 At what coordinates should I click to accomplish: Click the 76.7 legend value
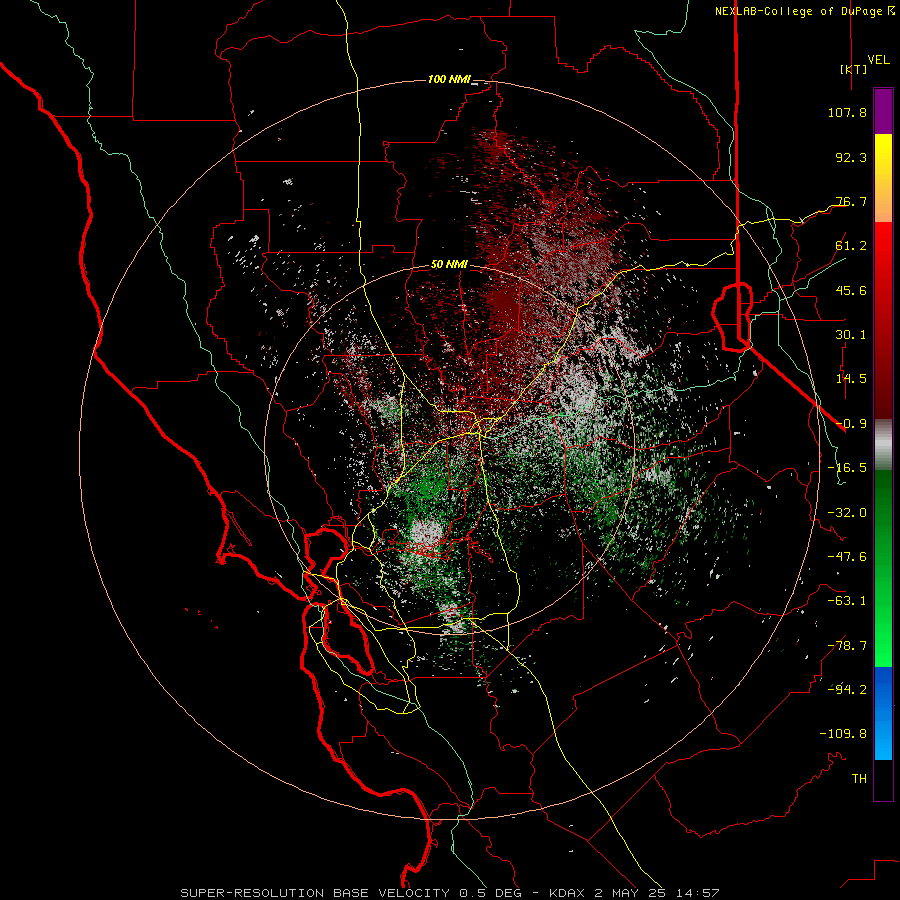[x=851, y=201]
